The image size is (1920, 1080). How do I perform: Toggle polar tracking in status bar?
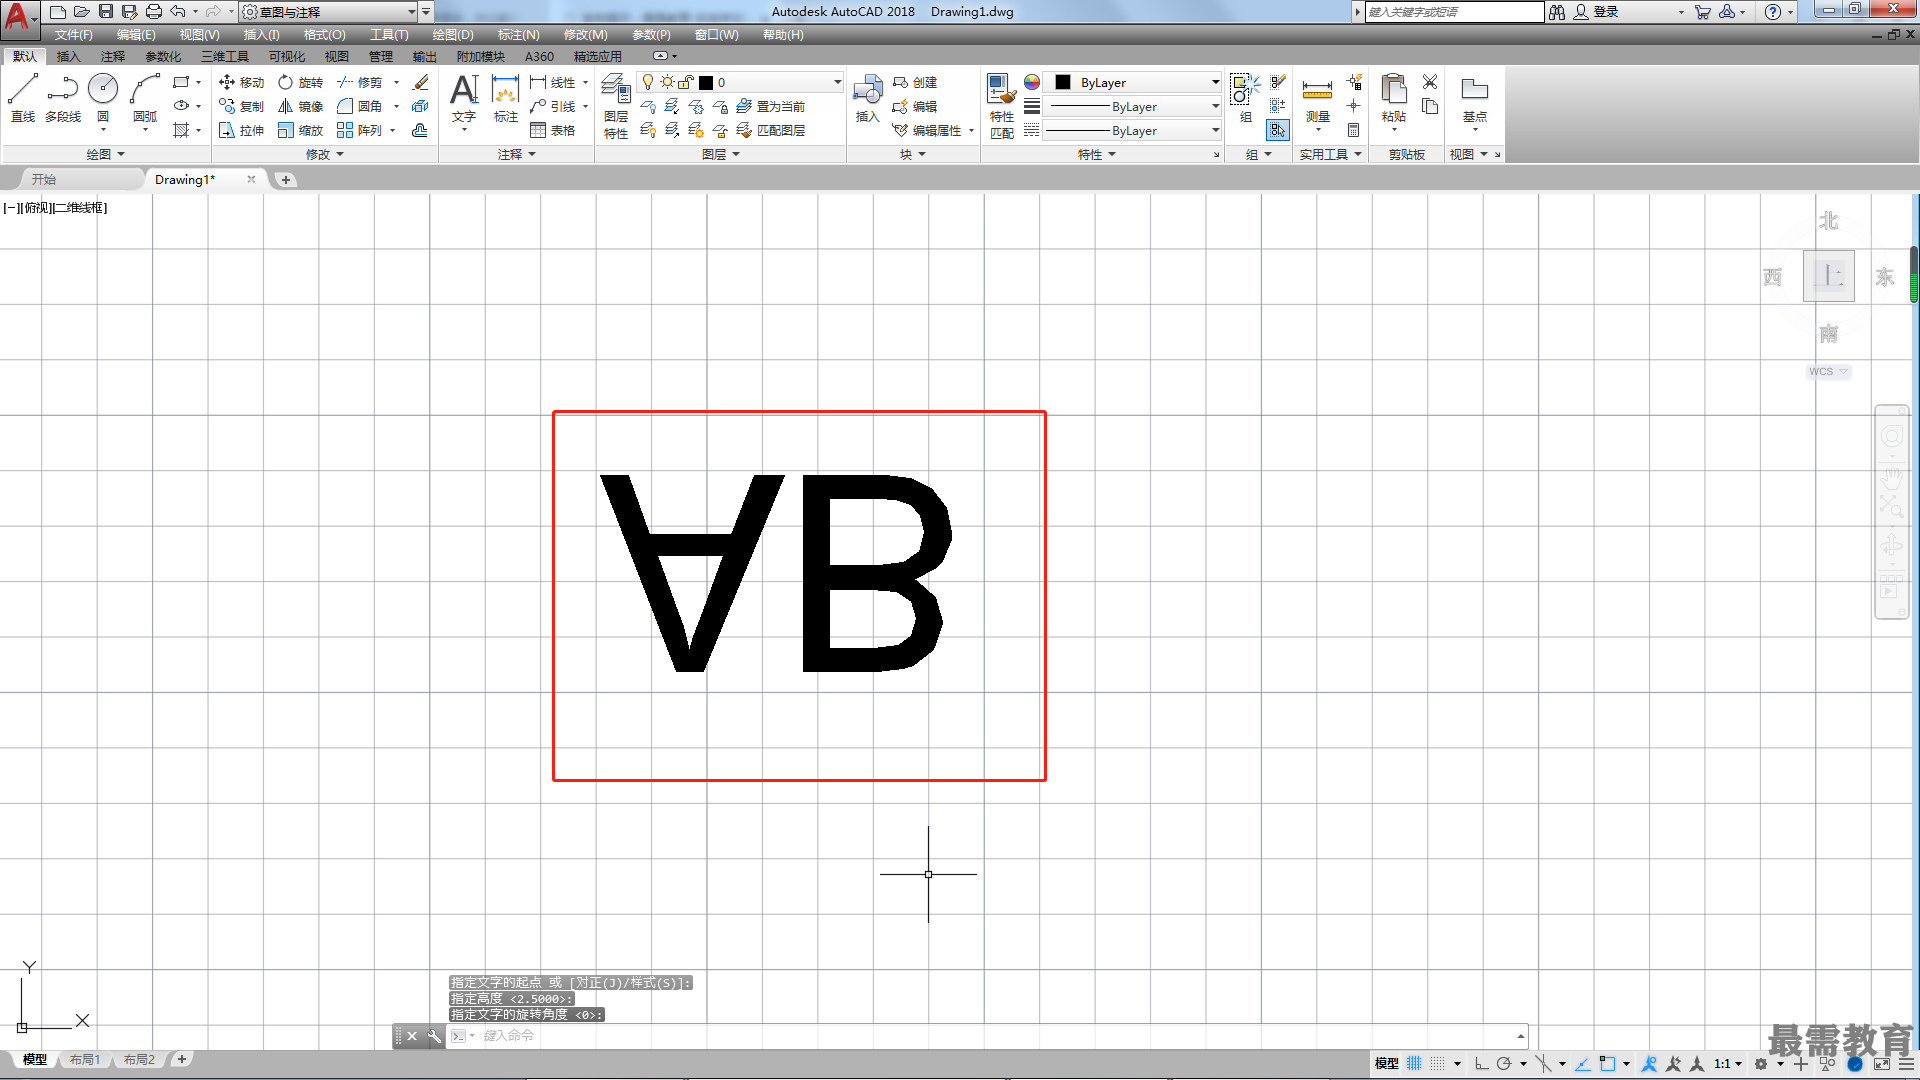click(x=1503, y=1064)
